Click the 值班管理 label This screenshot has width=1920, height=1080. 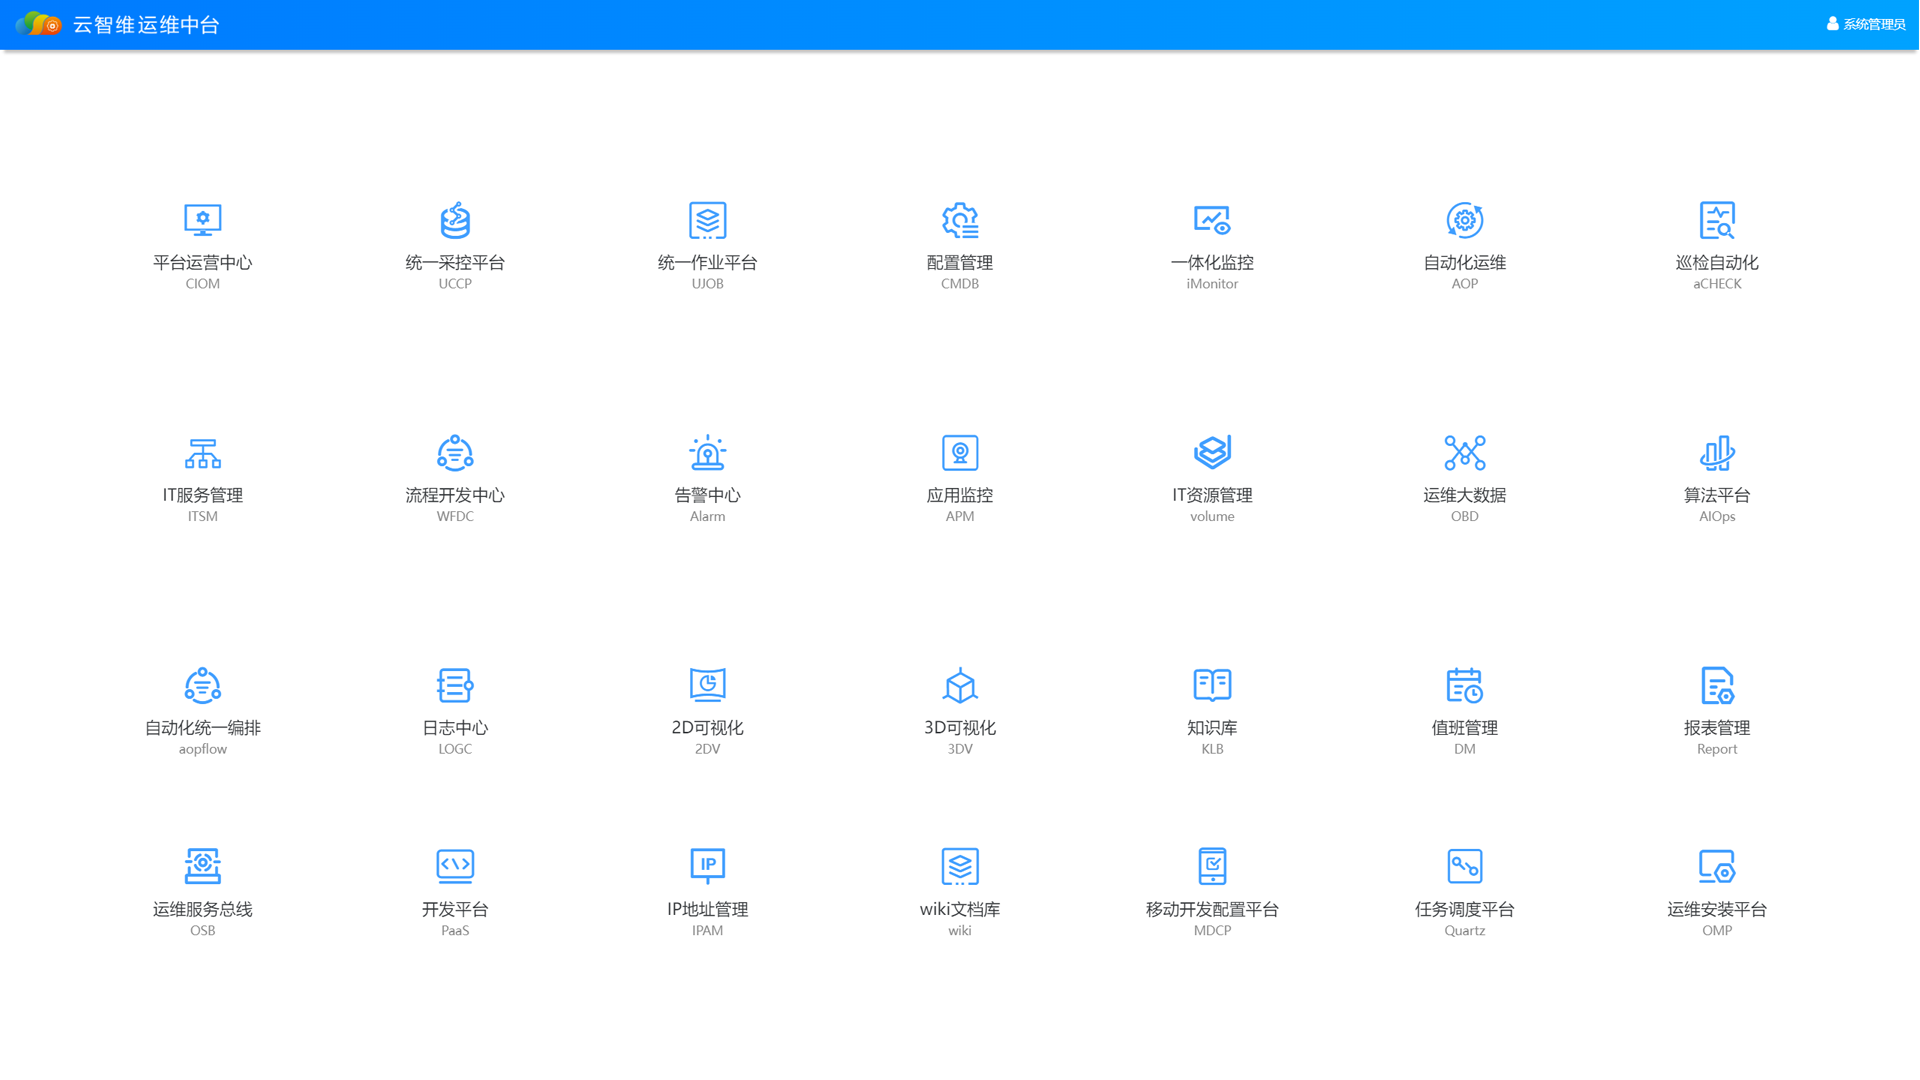pyautogui.click(x=1465, y=727)
